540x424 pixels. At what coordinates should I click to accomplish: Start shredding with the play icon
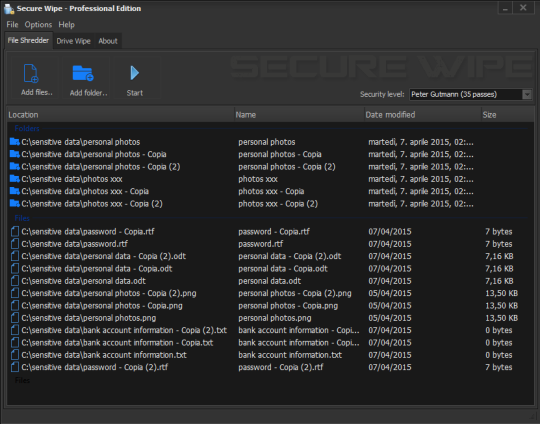point(134,73)
